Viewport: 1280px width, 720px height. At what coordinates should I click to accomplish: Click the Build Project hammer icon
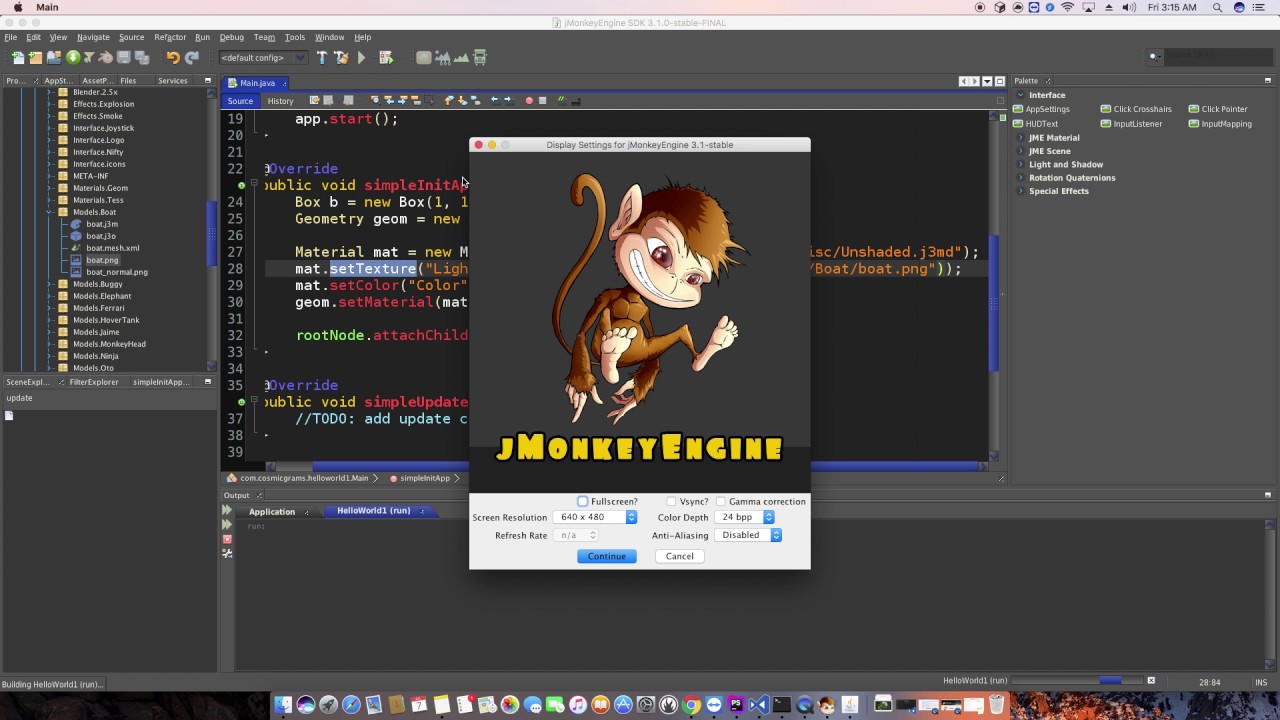(x=322, y=58)
